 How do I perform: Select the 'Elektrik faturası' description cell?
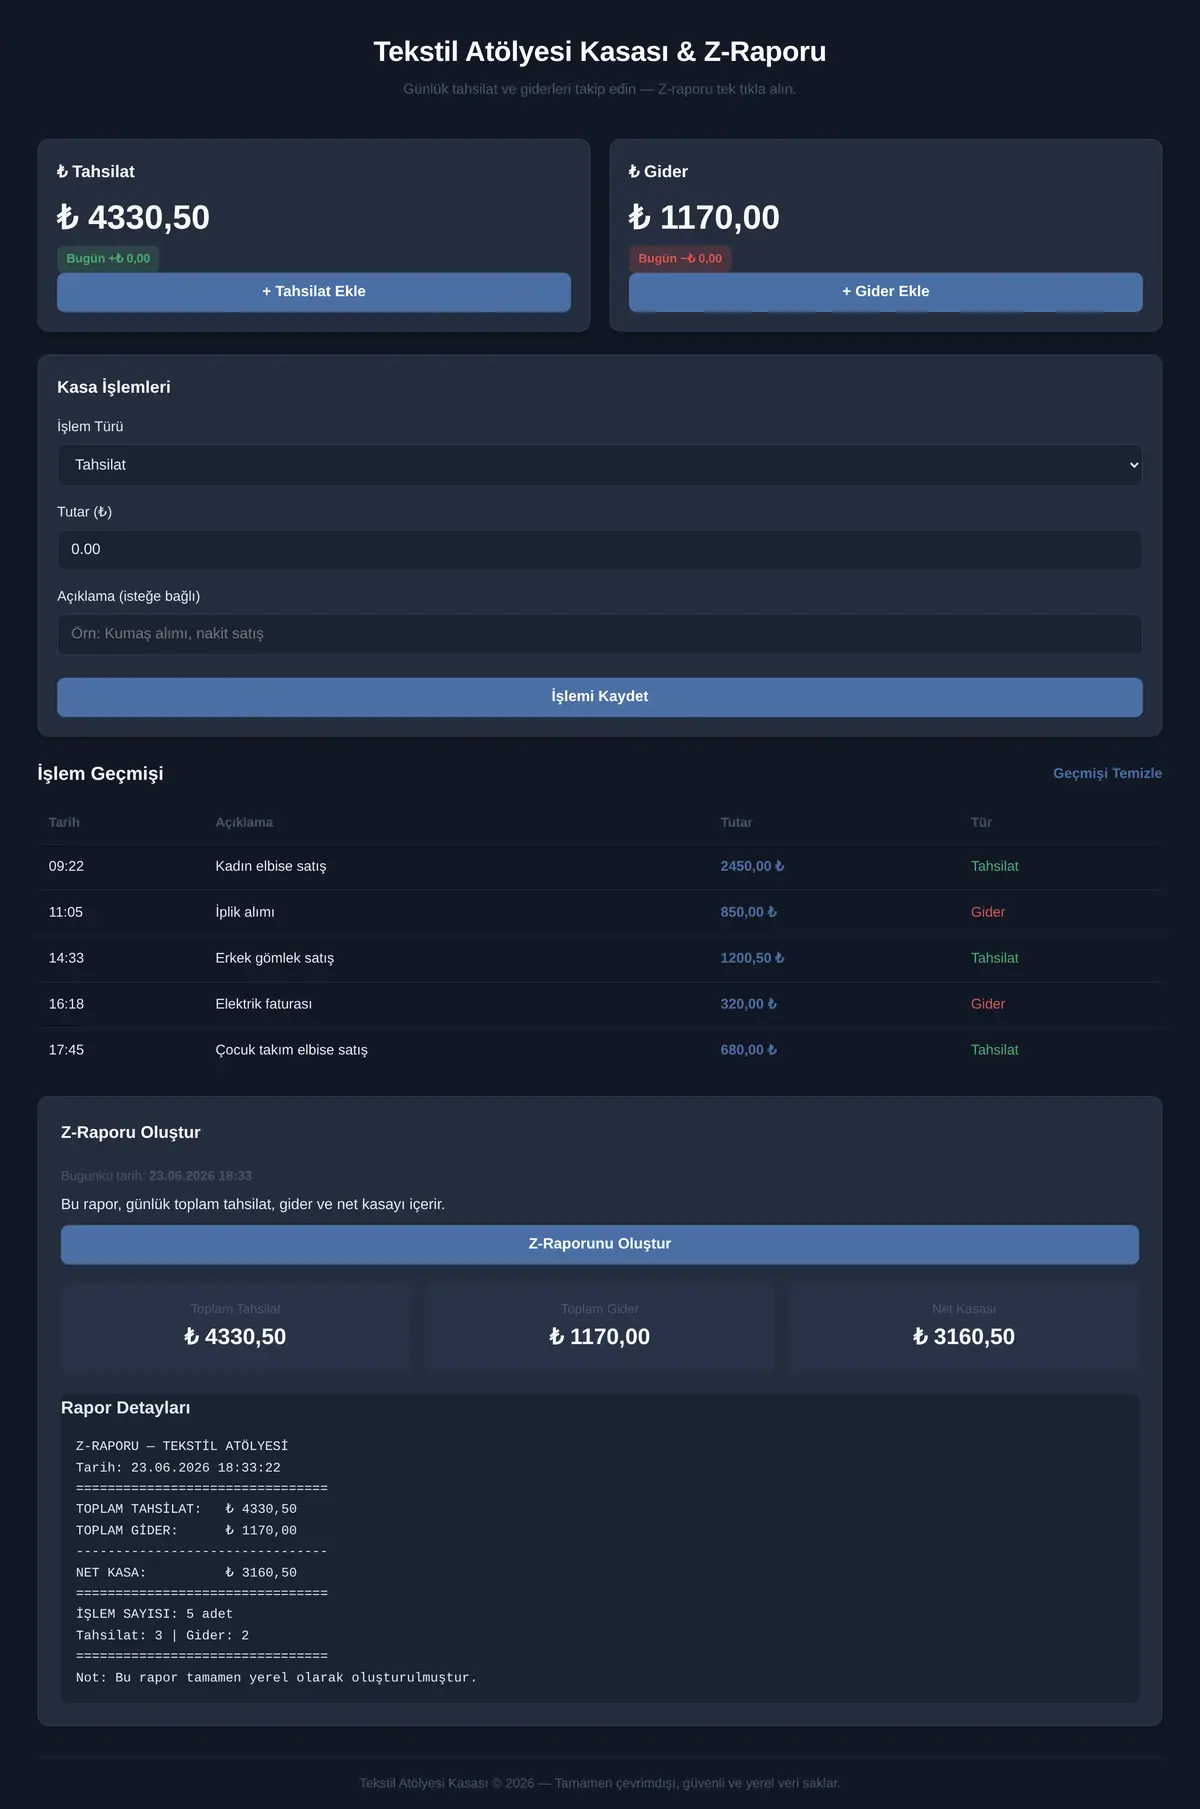click(x=264, y=1004)
